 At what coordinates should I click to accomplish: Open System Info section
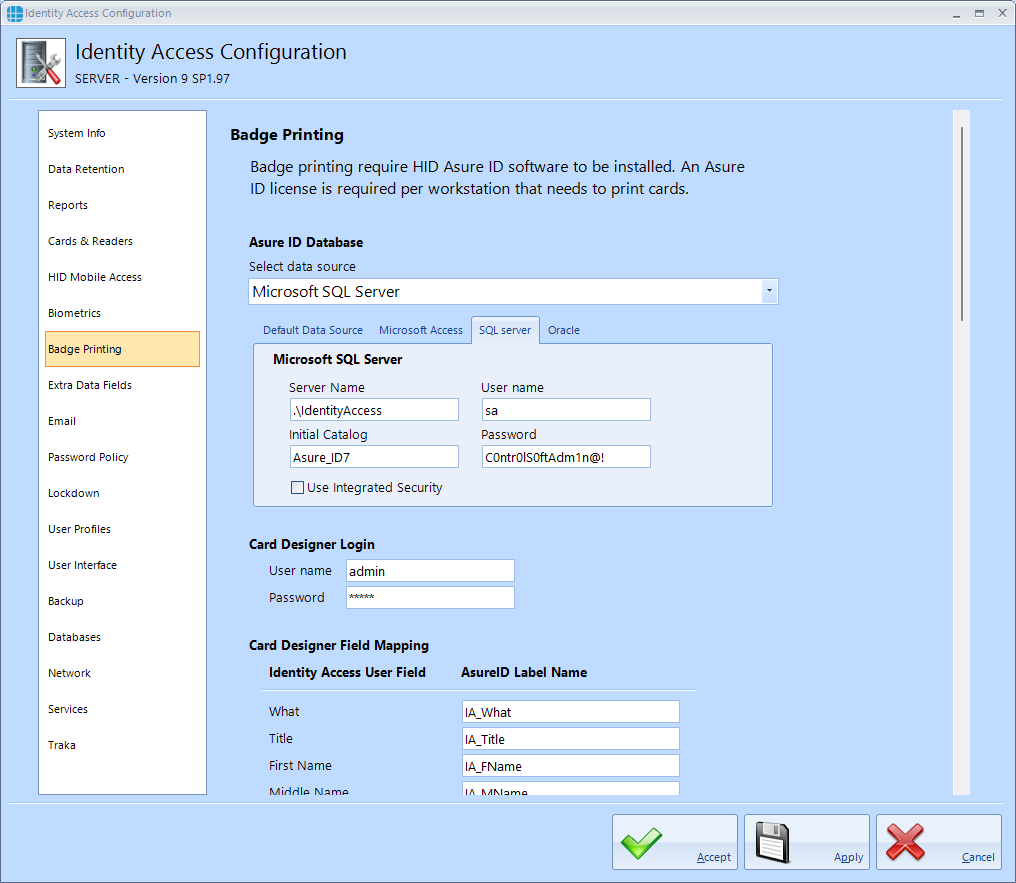point(122,133)
